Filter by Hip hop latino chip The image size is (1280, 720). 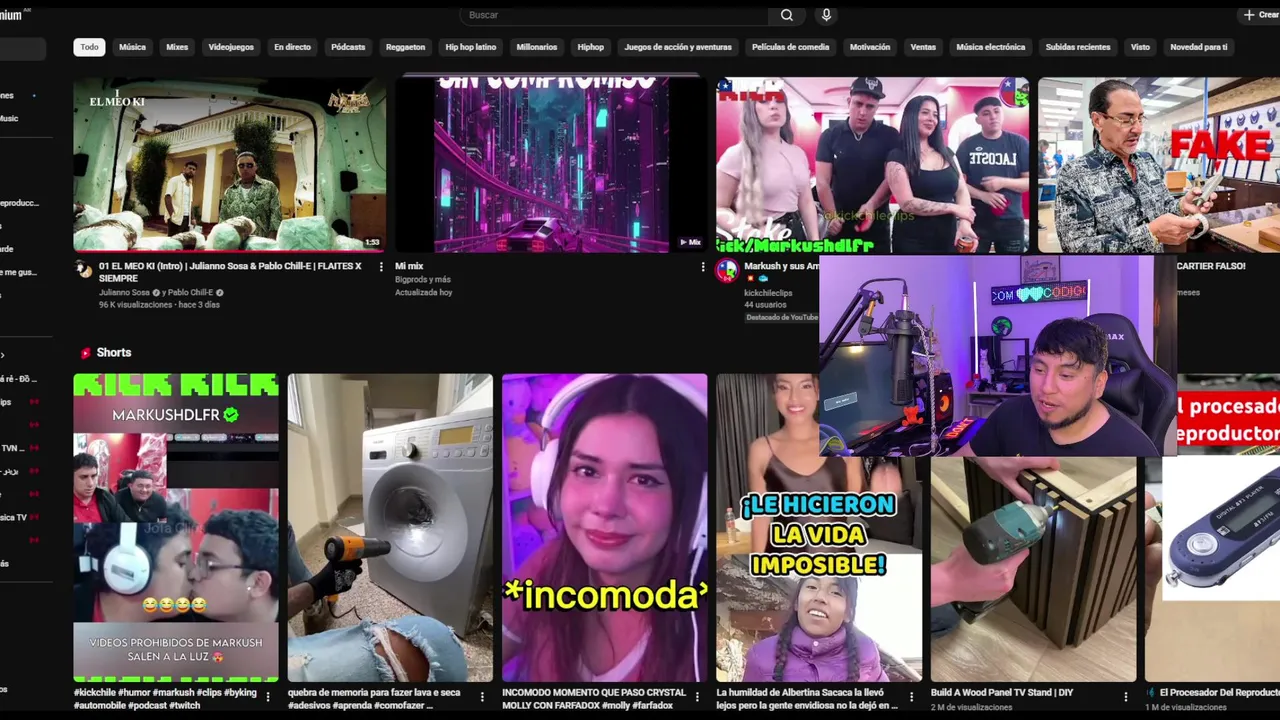click(470, 47)
